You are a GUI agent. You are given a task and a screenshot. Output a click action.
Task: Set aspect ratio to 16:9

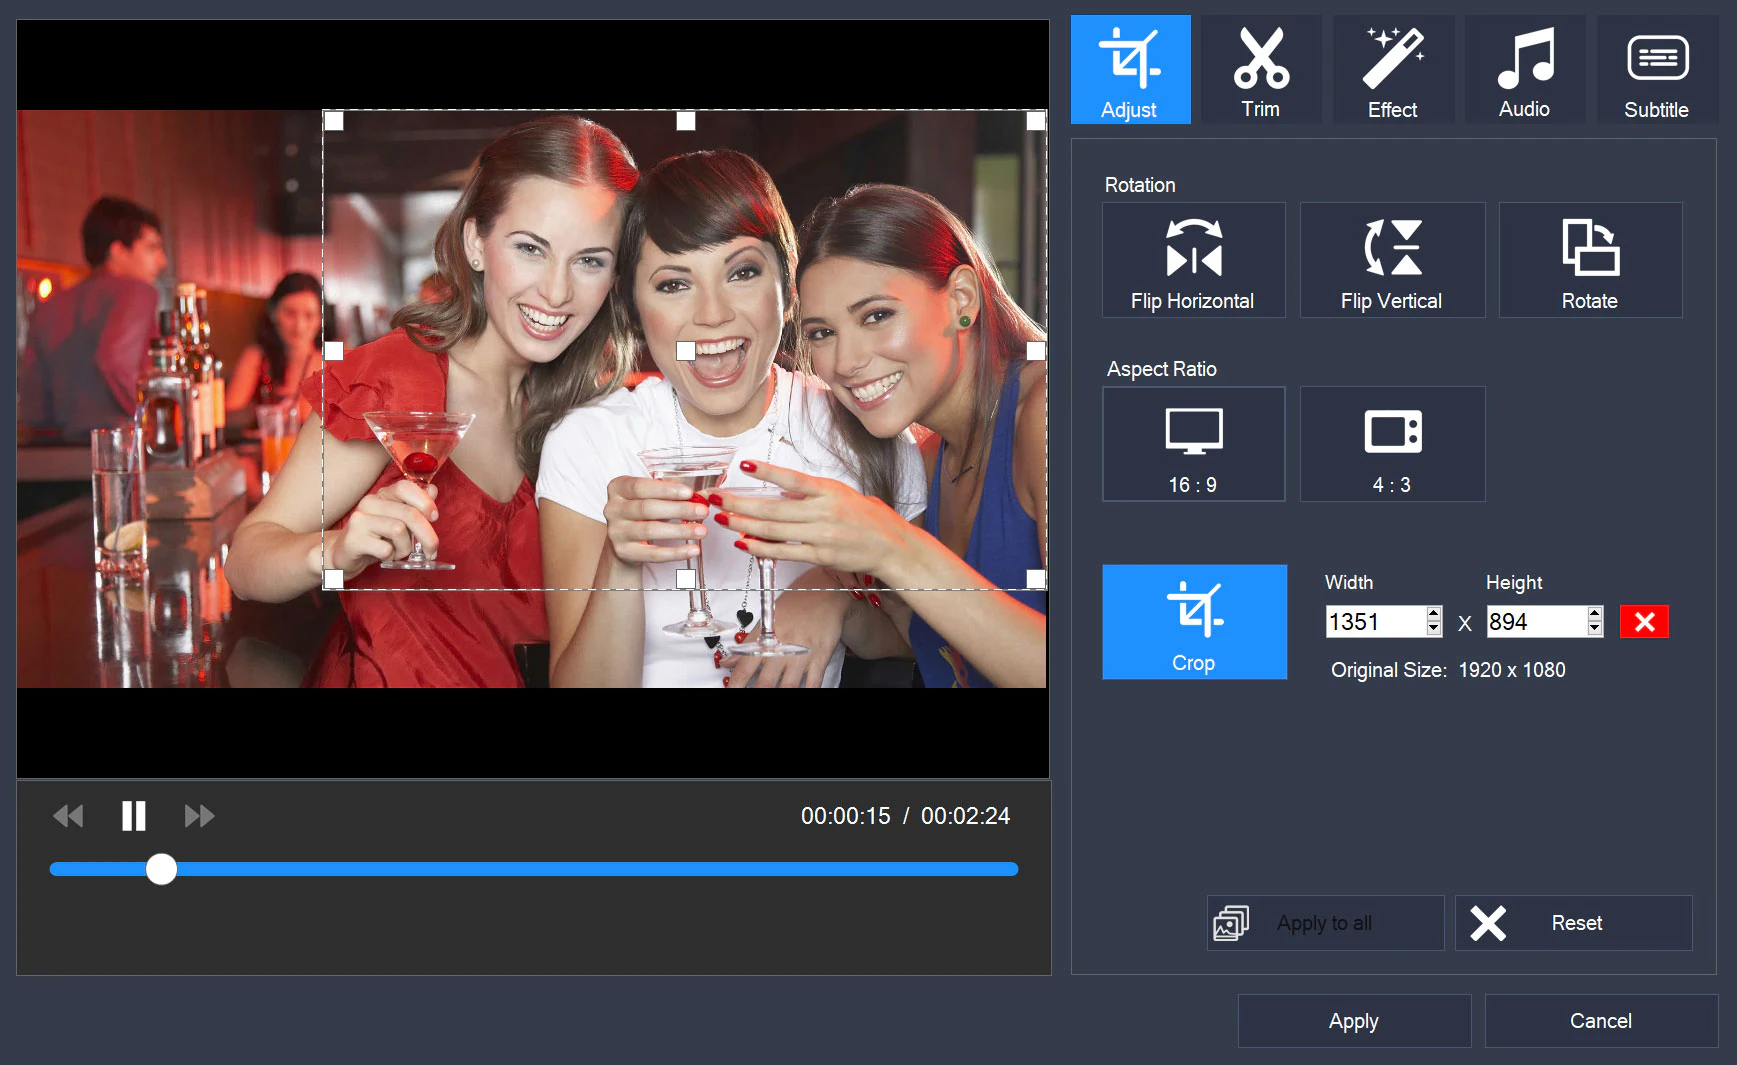tap(1193, 444)
